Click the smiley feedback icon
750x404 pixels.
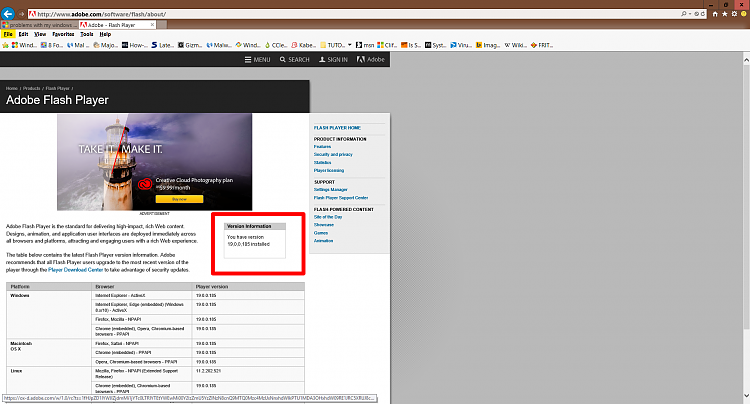pos(744,14)
